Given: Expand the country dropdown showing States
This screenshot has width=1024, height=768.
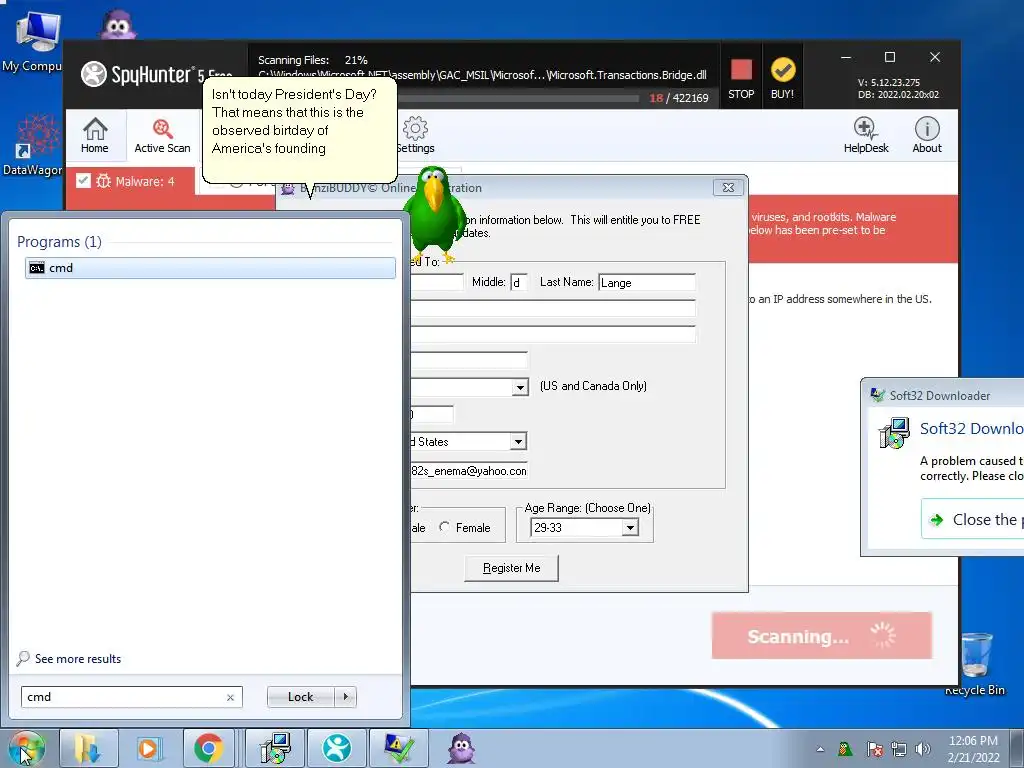Looking at the screenshot, I should tap(518, 441).
